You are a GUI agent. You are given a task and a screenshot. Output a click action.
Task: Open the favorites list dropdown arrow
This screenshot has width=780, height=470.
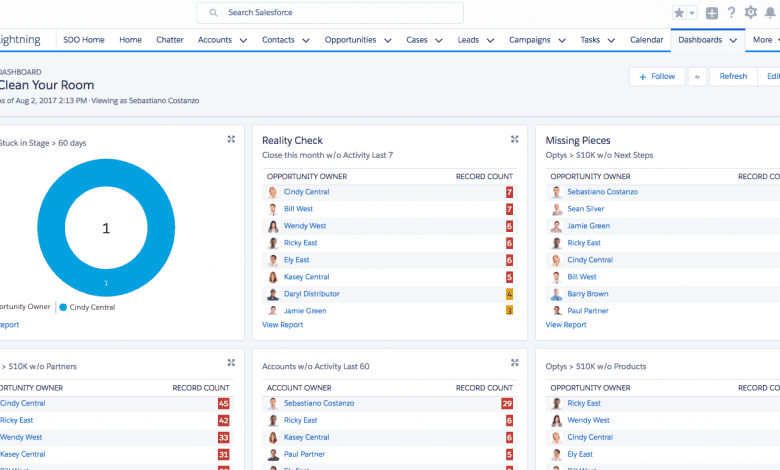pos(692,13)
